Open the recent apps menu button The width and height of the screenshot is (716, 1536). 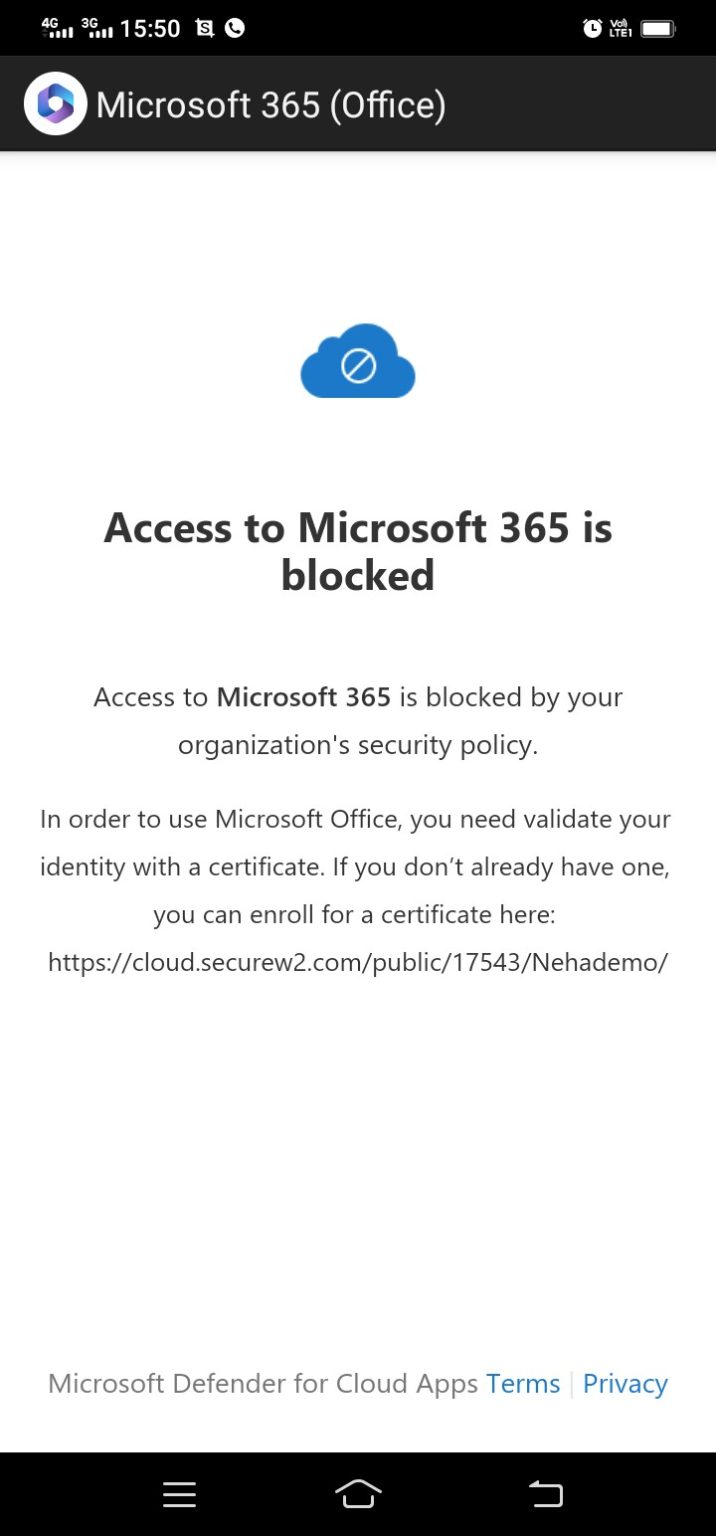click(x=180, y=1494)
